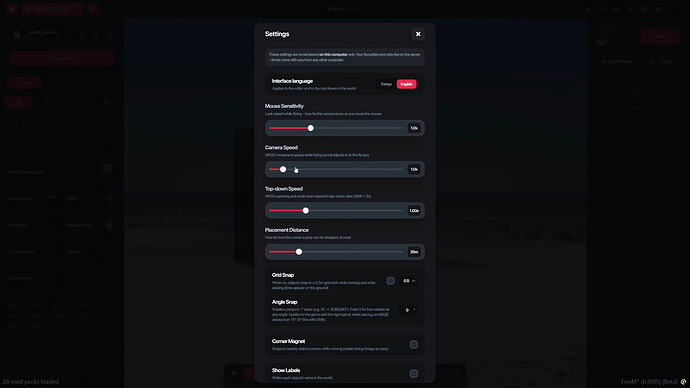
Task: Click the '28 mod packs loaded' status text
Action: [31, 381]
